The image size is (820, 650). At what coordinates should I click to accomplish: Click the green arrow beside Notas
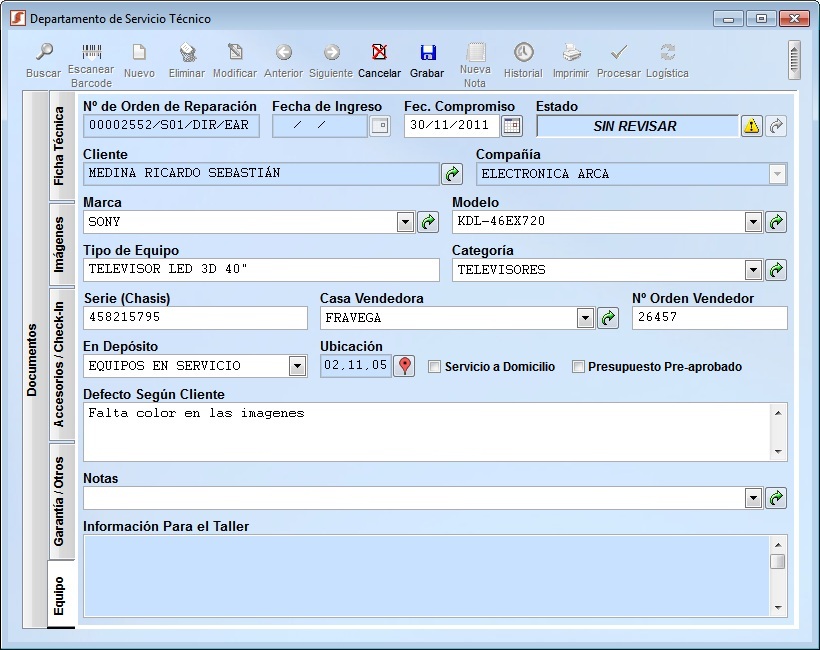[776, 498]
